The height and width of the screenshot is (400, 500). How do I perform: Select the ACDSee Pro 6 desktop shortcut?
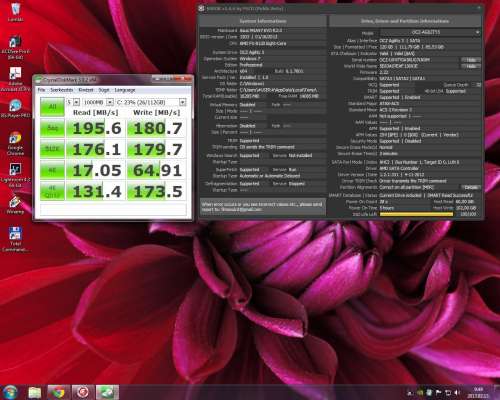[15, 47]
